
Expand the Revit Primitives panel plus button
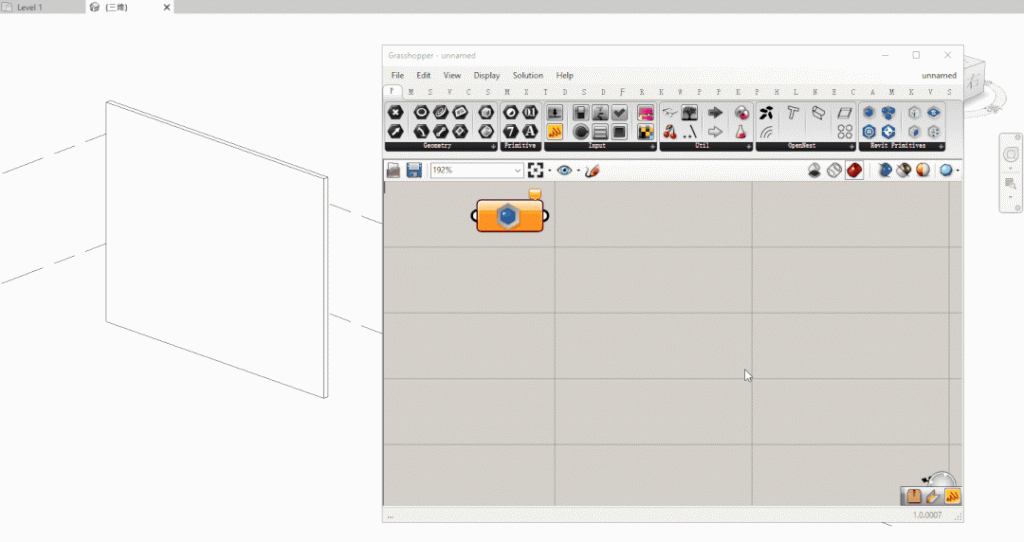pyautogui.click(x=941, y=147)
